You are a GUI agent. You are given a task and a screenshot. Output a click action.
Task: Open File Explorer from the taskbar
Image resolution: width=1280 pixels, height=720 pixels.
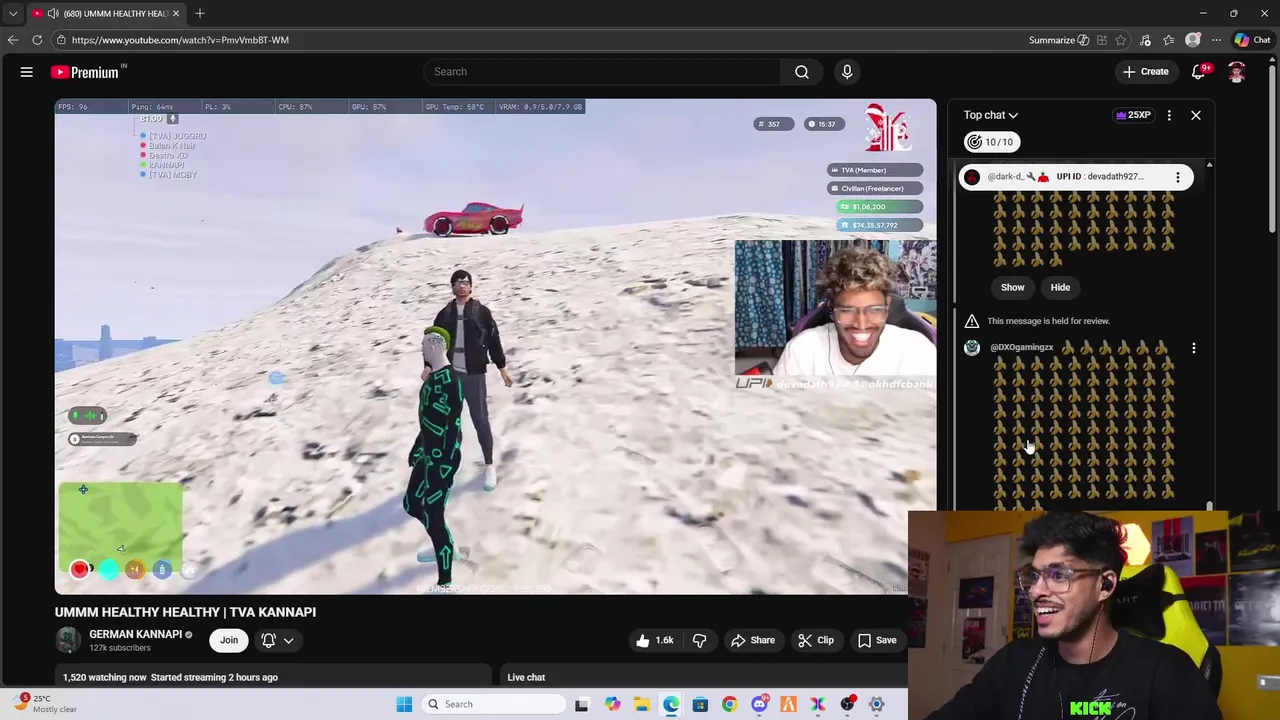[x=641, y=704]
